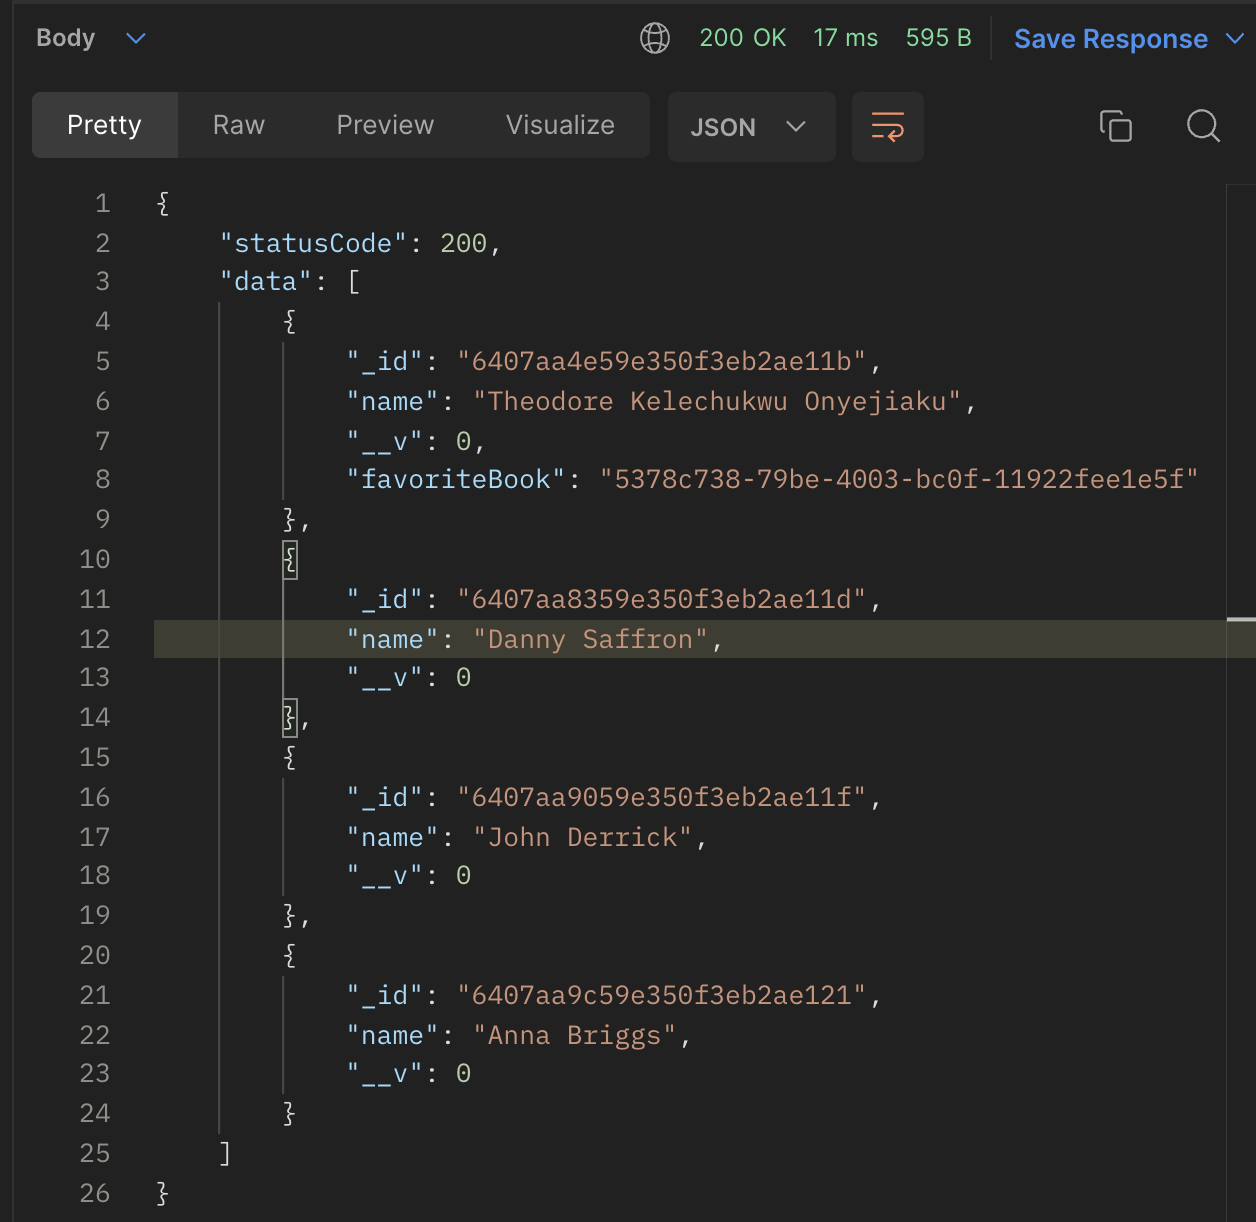This screenshot has height=1222, width=1256.
Task: Click the closing bracket on line 25
Action: (x=225, y=1153)
